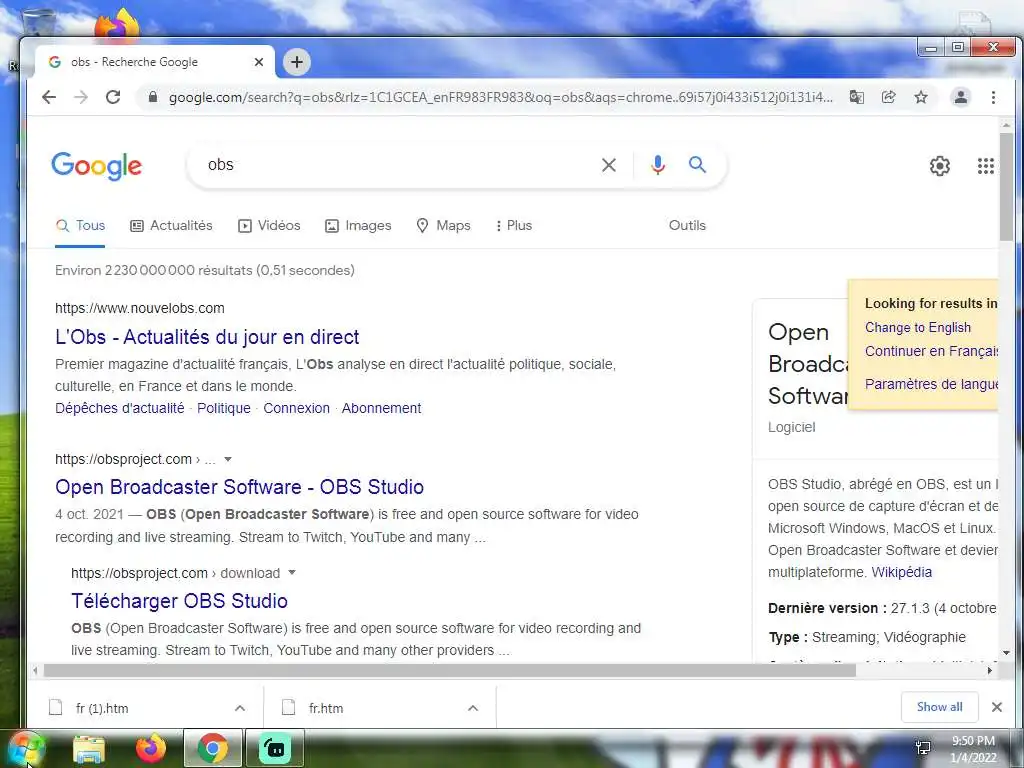This screenshot has width=1024, height=768.
Task: Reload the Google search page
Action: 113,97
